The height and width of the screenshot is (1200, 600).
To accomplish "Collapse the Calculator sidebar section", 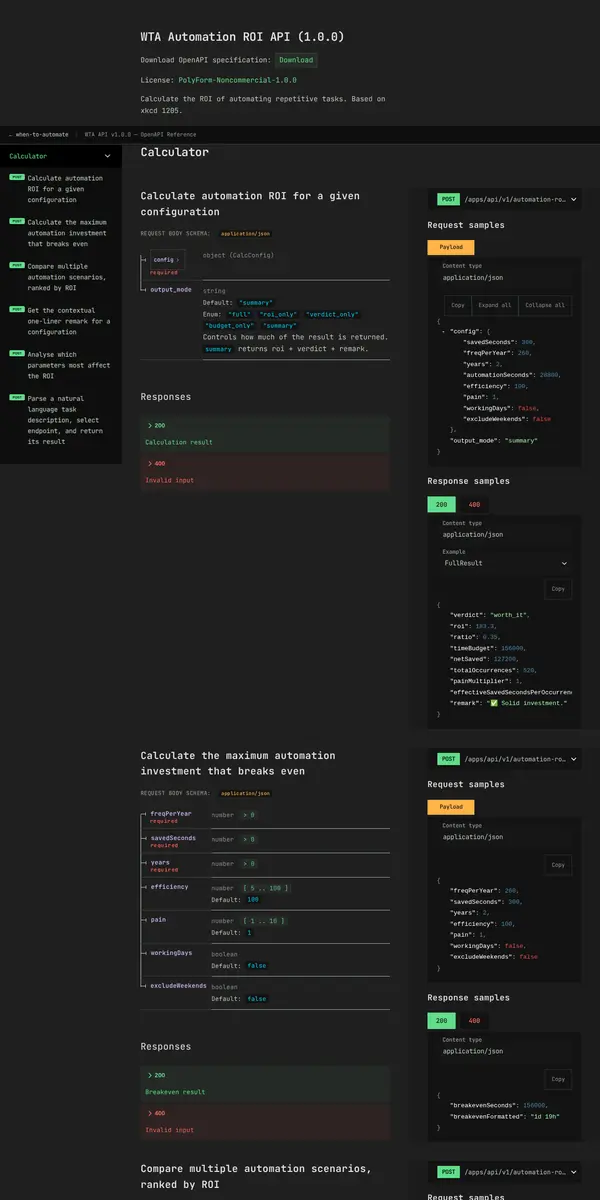I will [61, 156].
